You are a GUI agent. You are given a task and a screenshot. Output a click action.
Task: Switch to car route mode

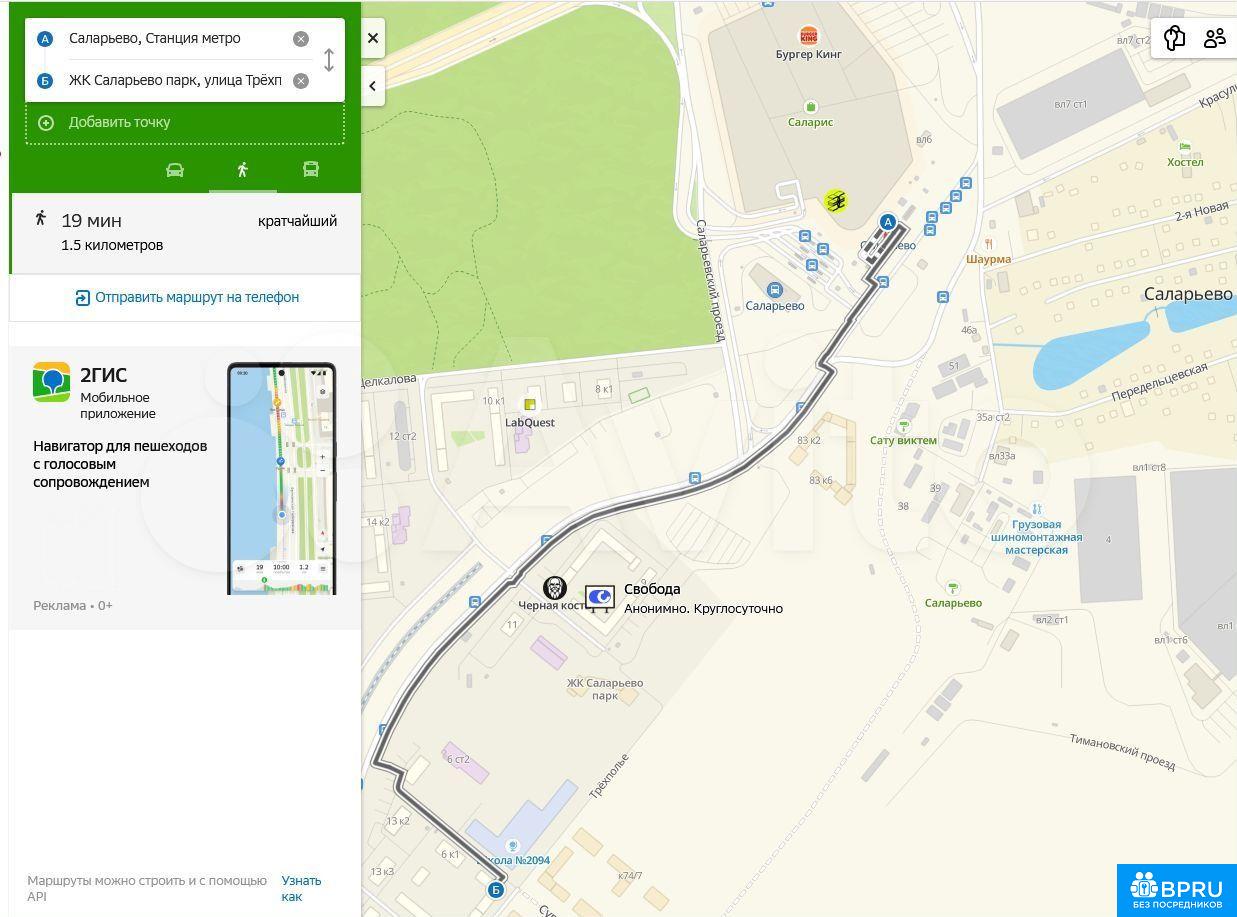coord(175,170)
